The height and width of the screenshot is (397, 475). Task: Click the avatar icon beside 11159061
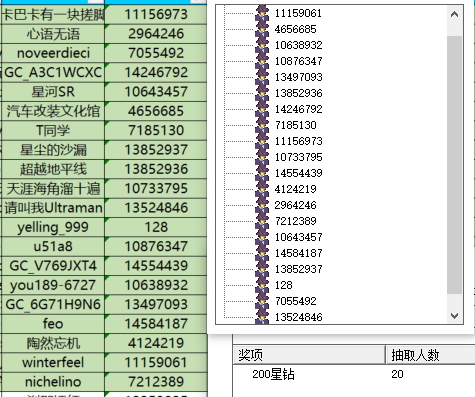click(x=262, y=13)
